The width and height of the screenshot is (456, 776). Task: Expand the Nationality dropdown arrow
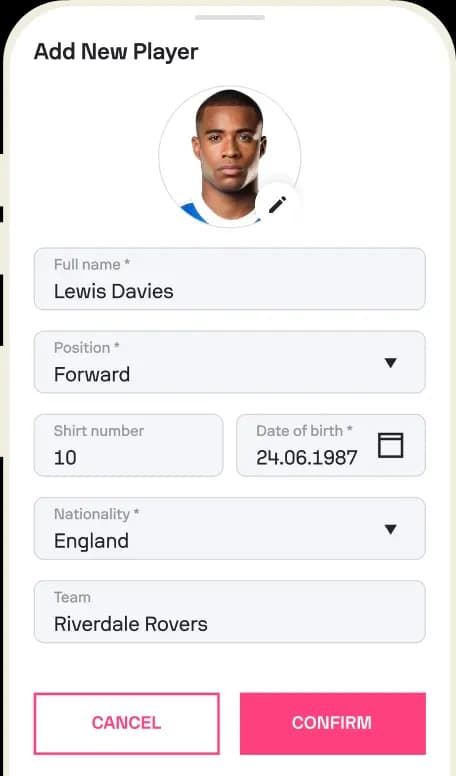point(391,529)
